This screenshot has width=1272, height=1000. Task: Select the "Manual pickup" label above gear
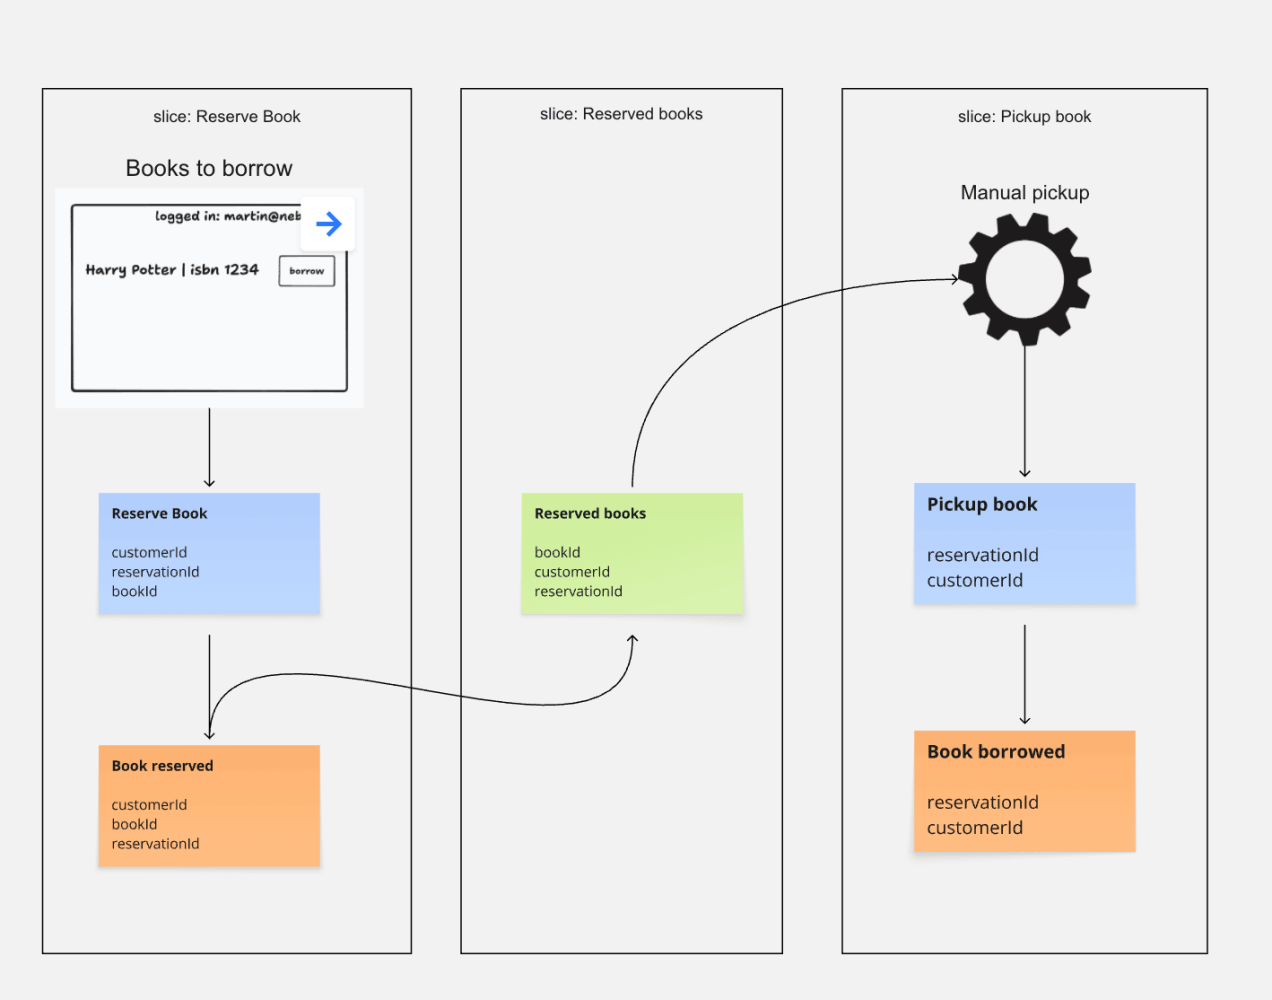[x=1024, y=193]
